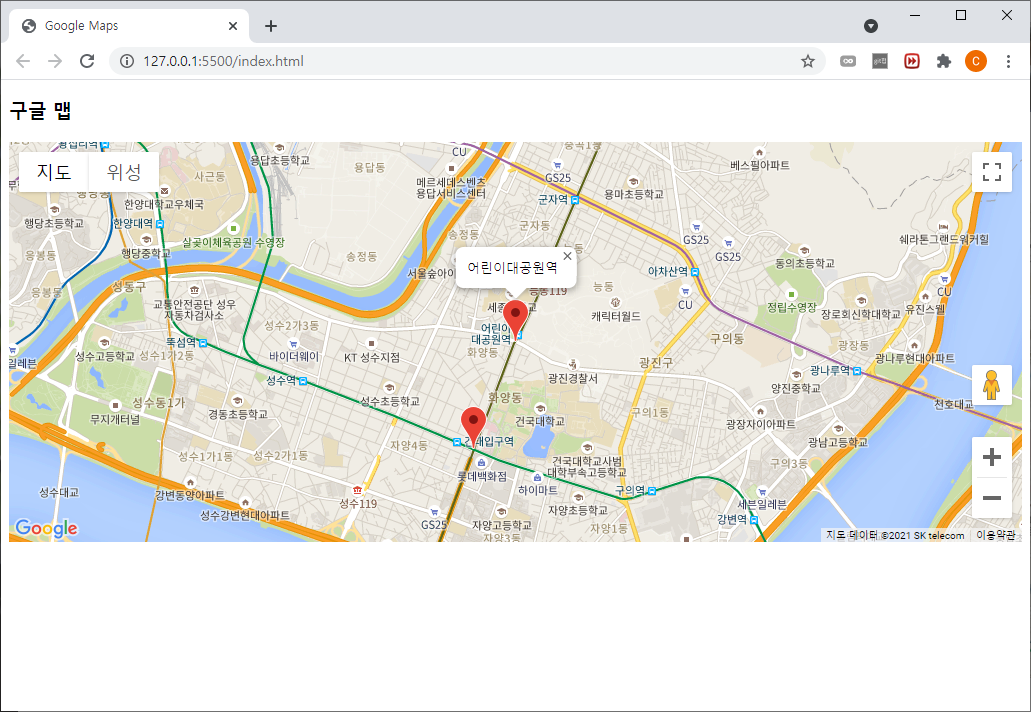The image size is (1031, 712).
Task: Click the 성수119 map label
Action: click(358, 504)
